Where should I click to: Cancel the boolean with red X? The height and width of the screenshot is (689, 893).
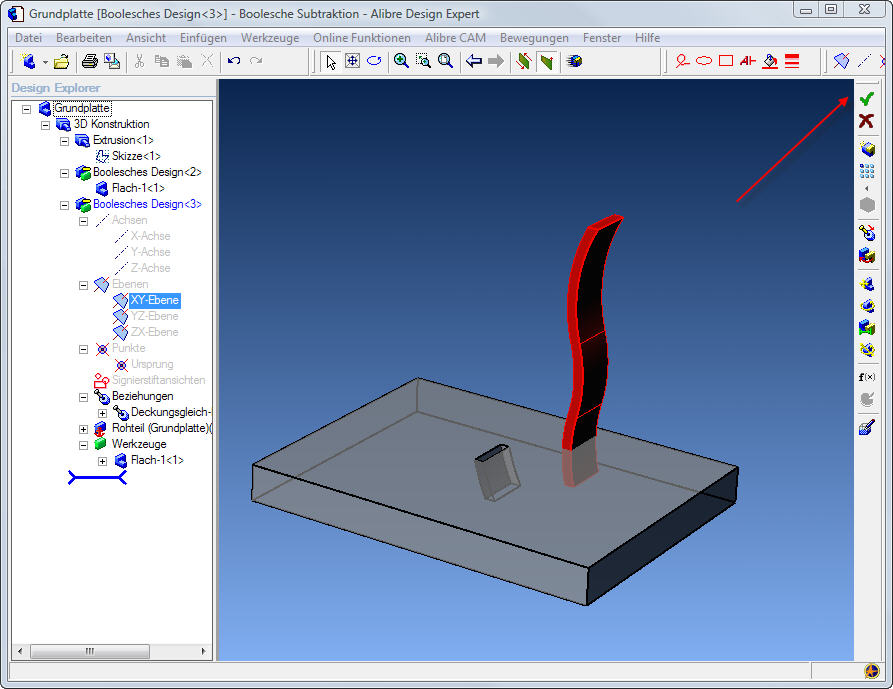[867, 121]
